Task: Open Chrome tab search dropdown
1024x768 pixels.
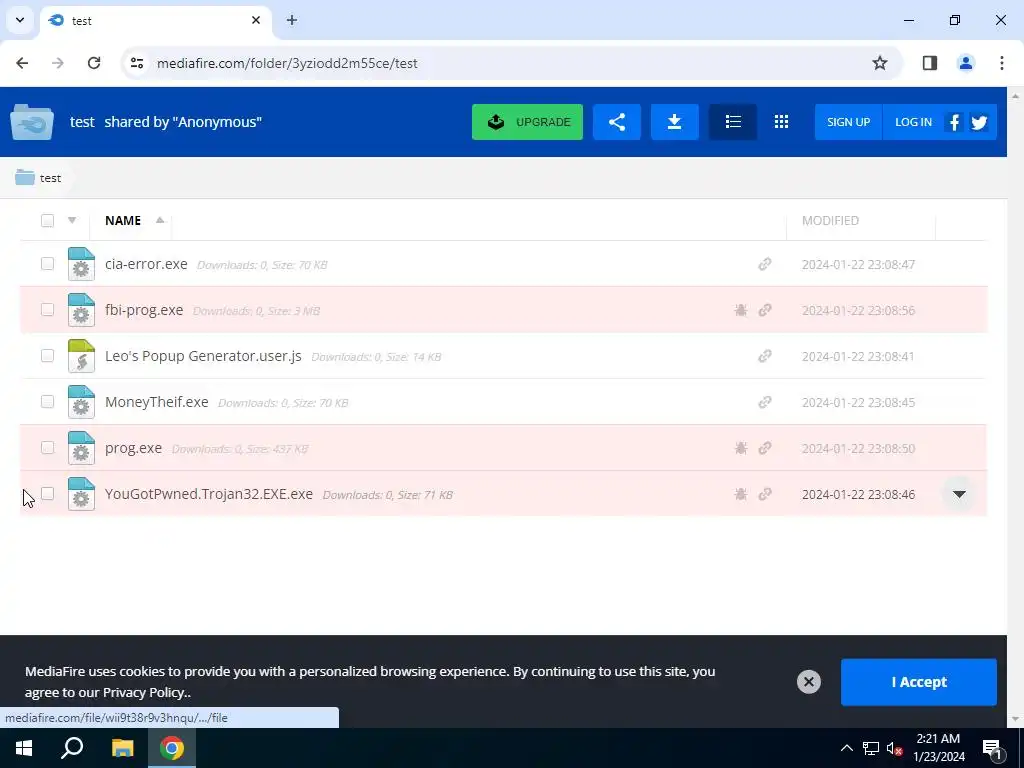Action: [x=20, y=20]
